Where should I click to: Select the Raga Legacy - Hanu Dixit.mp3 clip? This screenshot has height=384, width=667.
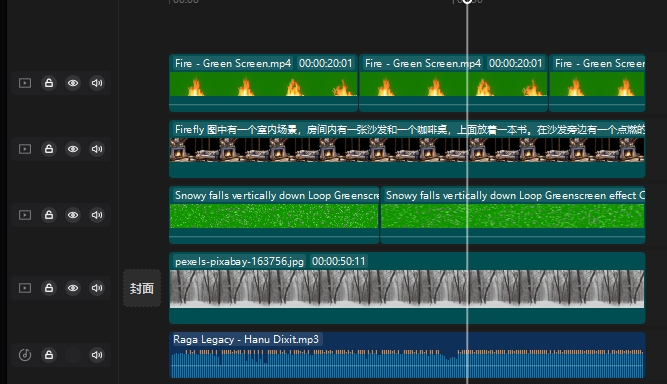(x=407, y=355)
